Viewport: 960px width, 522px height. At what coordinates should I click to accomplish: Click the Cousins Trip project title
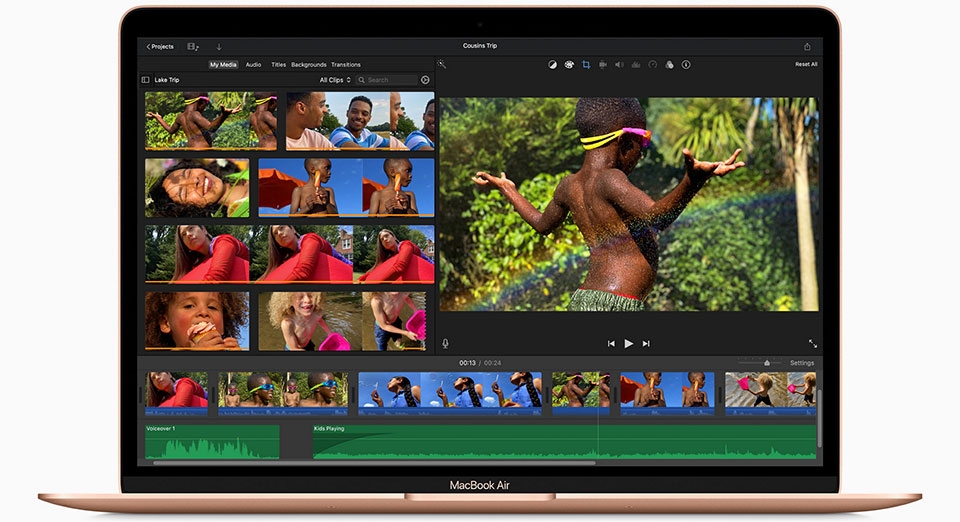click(479, 46)
